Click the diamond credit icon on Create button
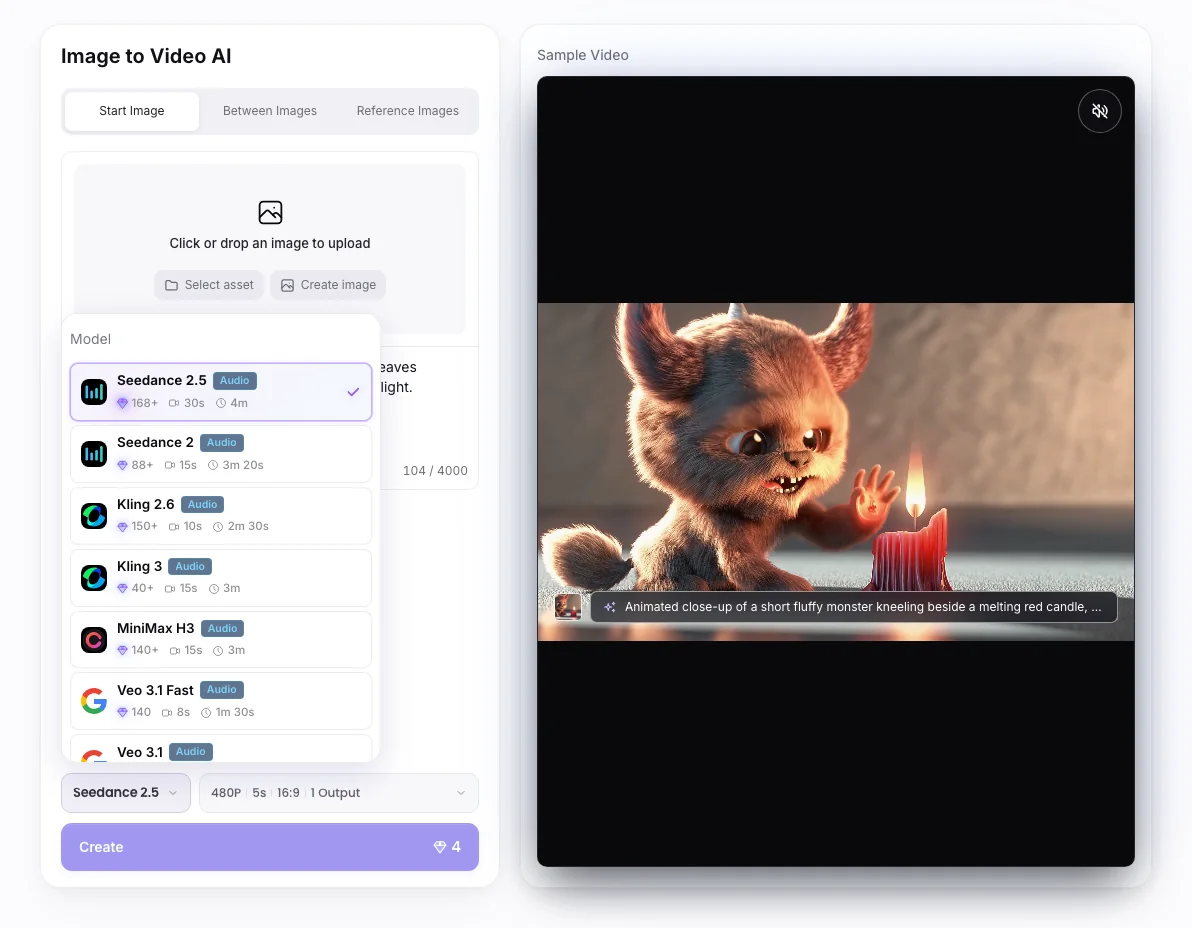 coord(439,847)
